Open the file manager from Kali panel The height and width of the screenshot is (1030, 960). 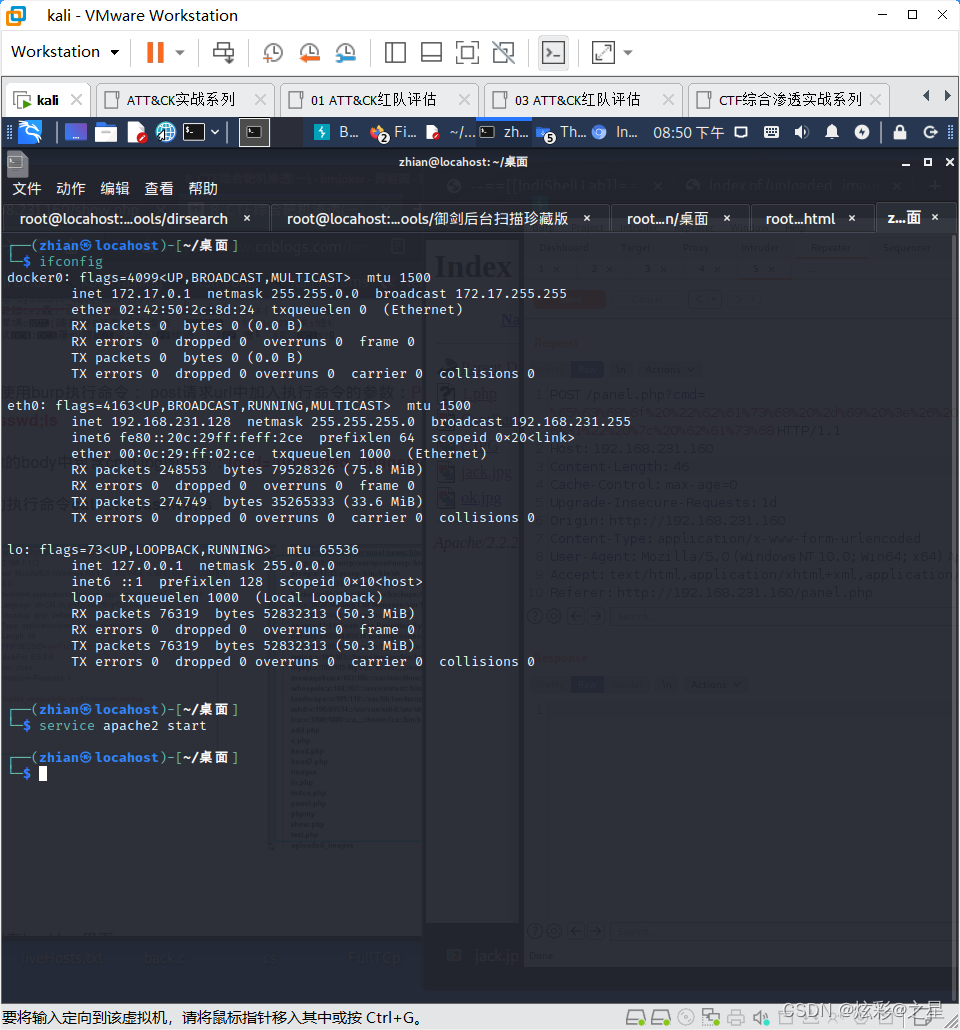(x=106, y=133)
